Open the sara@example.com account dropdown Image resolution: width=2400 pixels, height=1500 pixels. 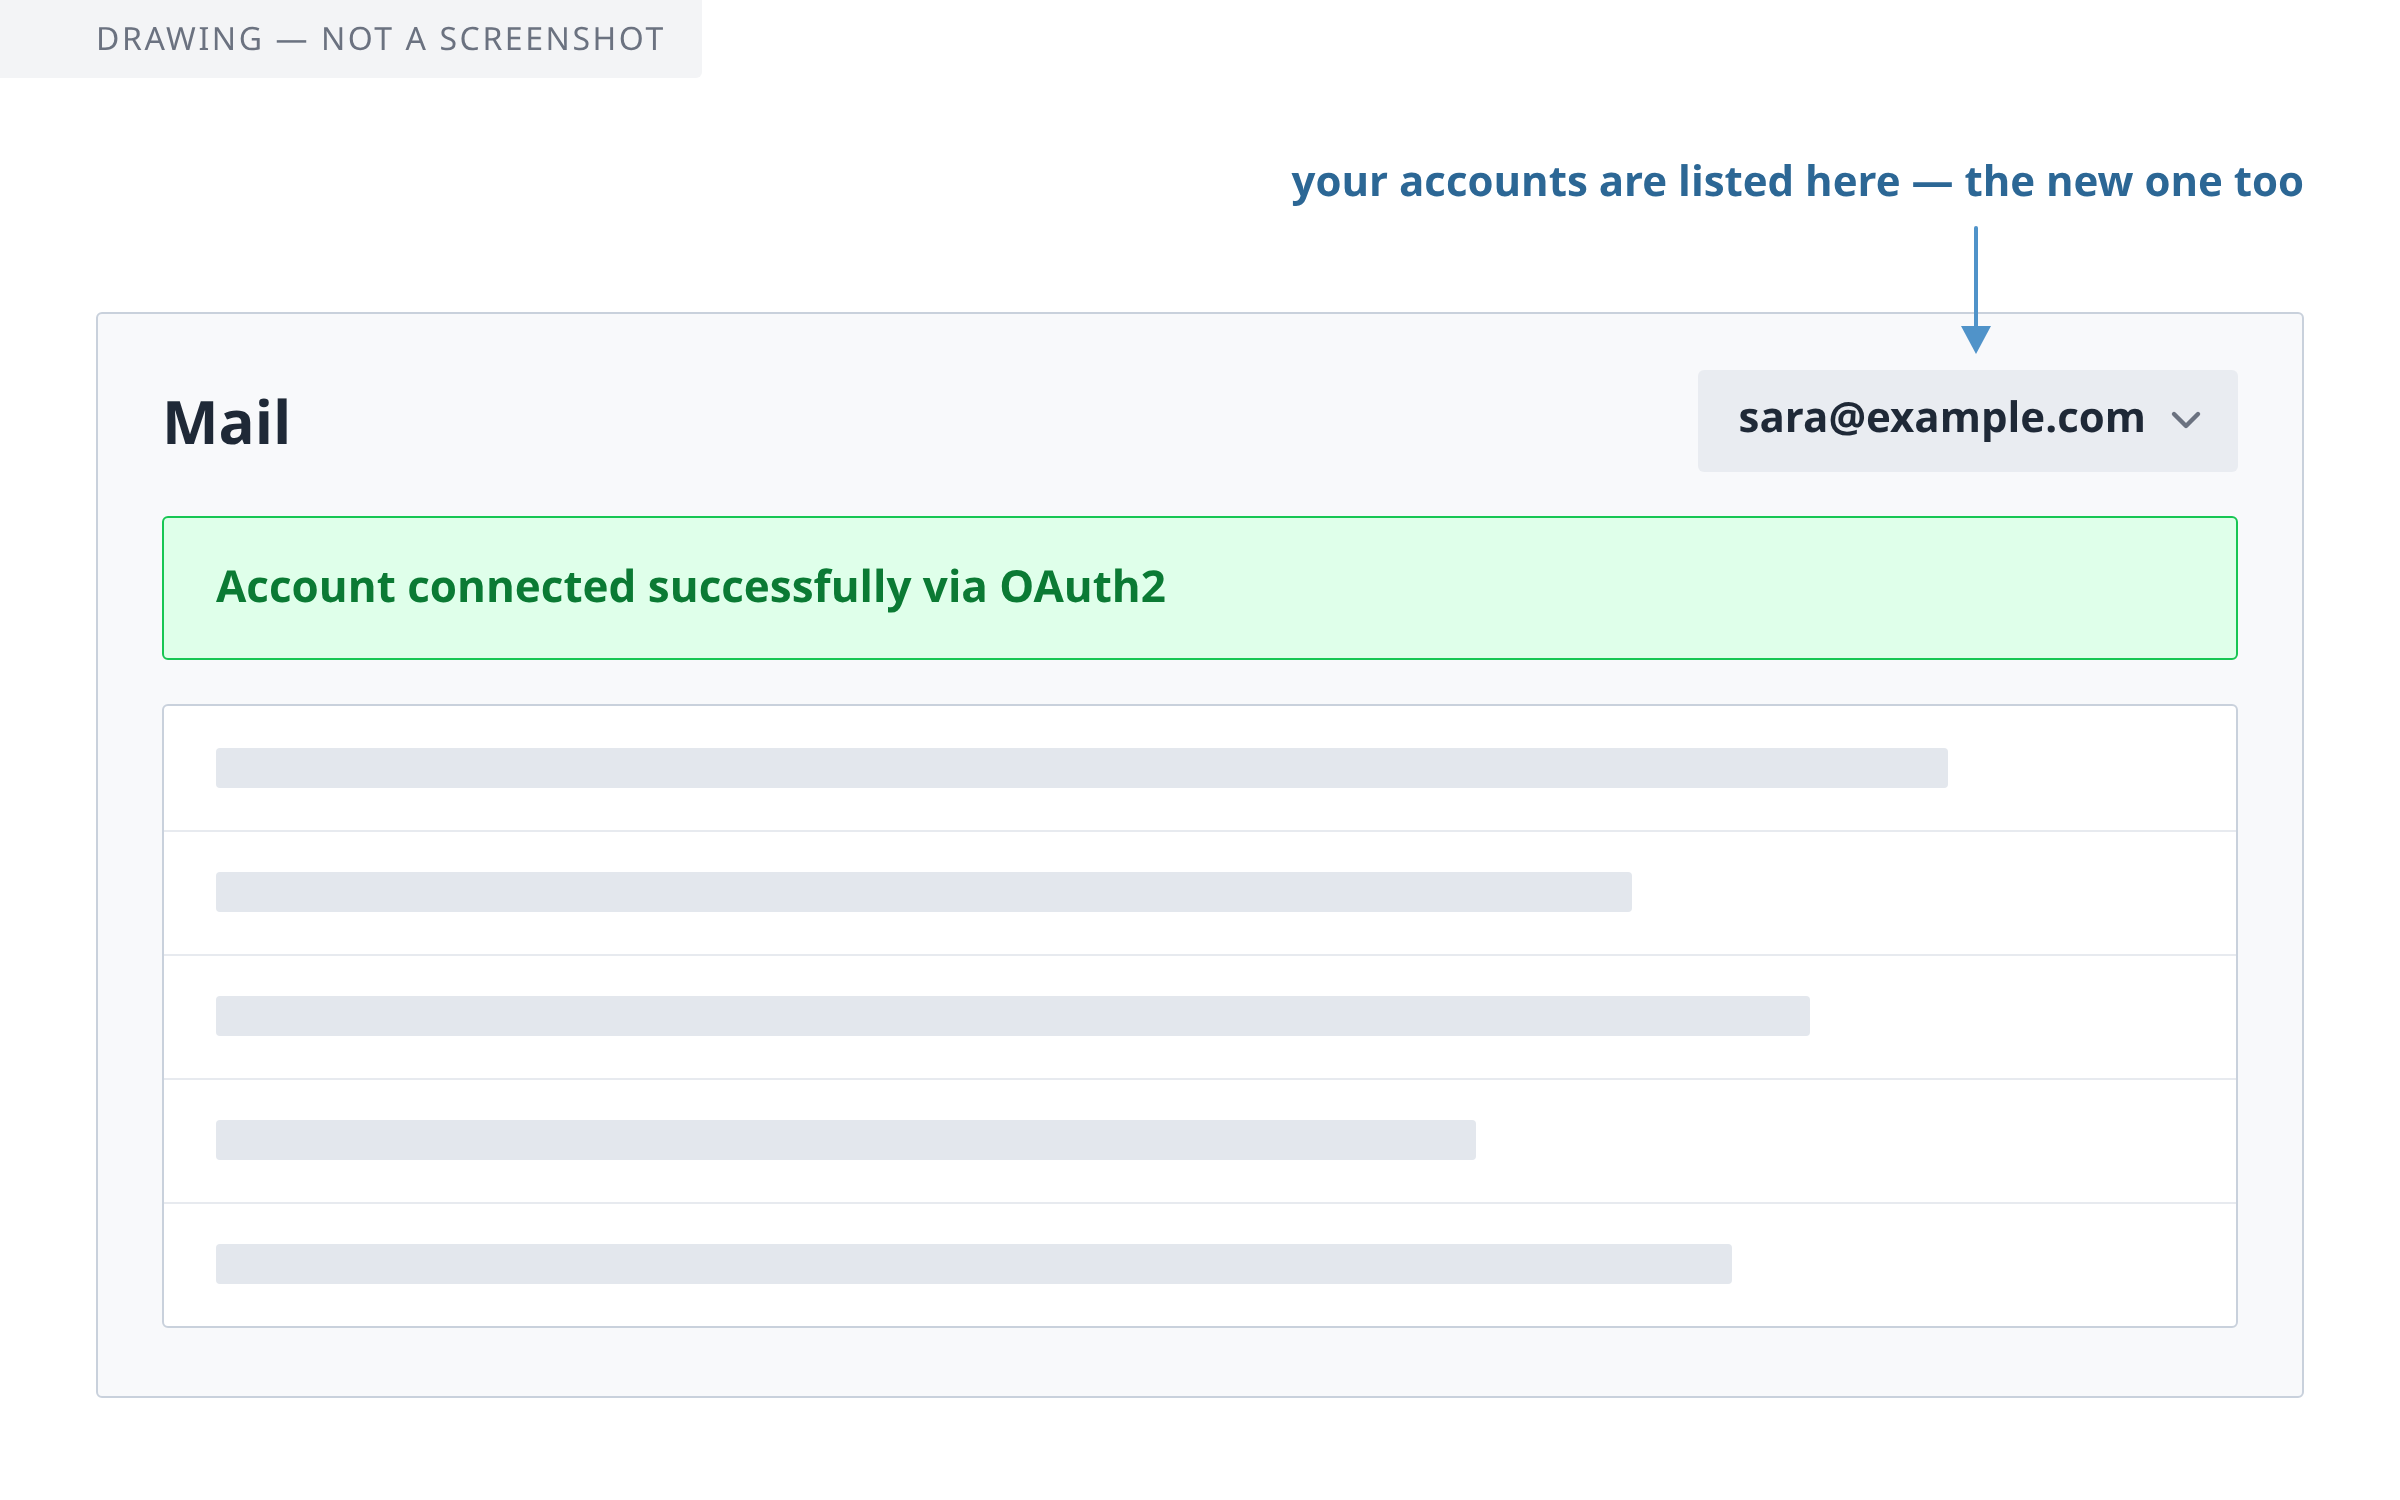(x=1967, y=420)
